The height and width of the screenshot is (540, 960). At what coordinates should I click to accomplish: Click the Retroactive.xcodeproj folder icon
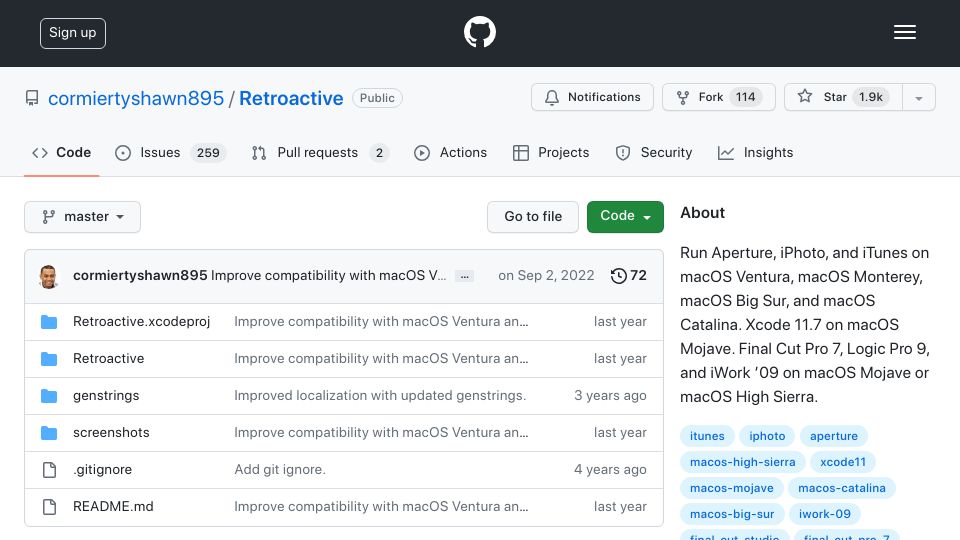tap(49, 322)
